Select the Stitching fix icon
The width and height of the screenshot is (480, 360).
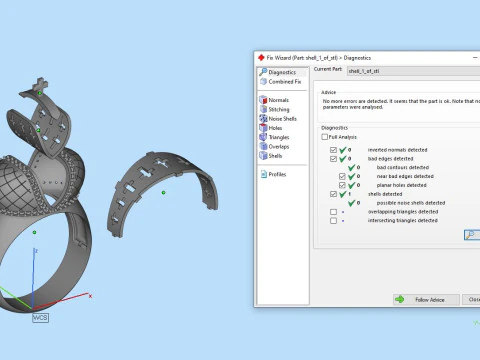(263, 109)
